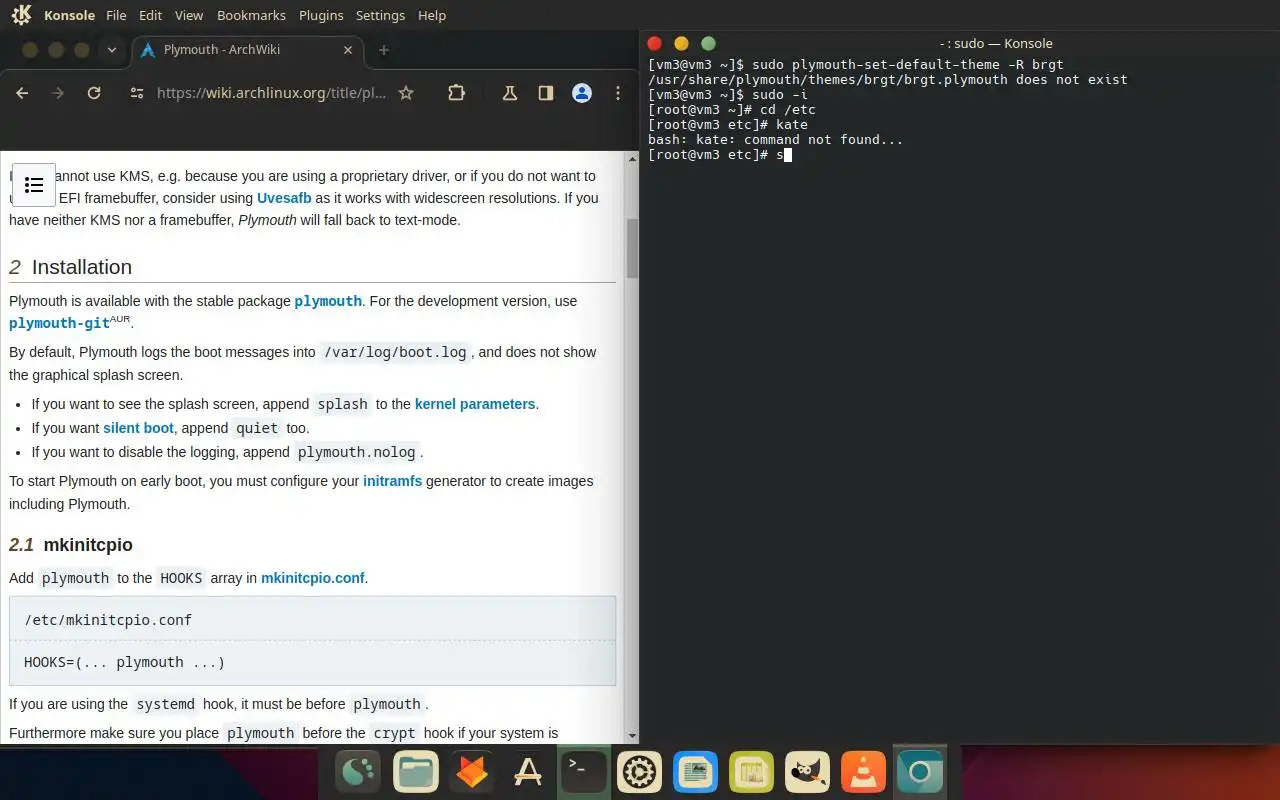Screen dimensions: 1280x800
Task: Open the File menu in Konsole
Action: (x=116, y=15)
